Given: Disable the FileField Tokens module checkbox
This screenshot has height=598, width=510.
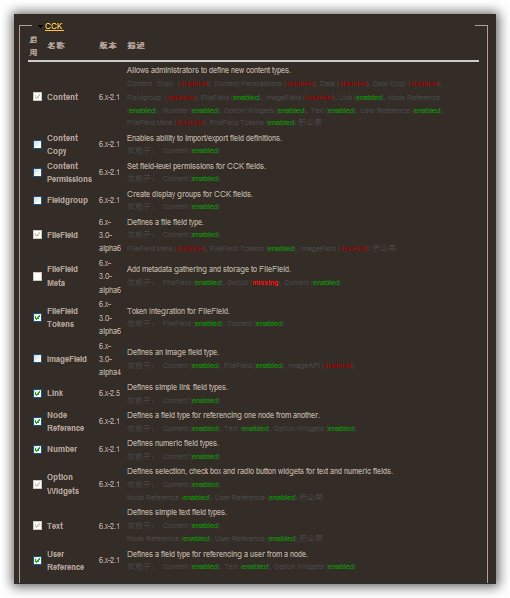Looking at the screenshot, I should pyautogui.click(x=37, y=317).
